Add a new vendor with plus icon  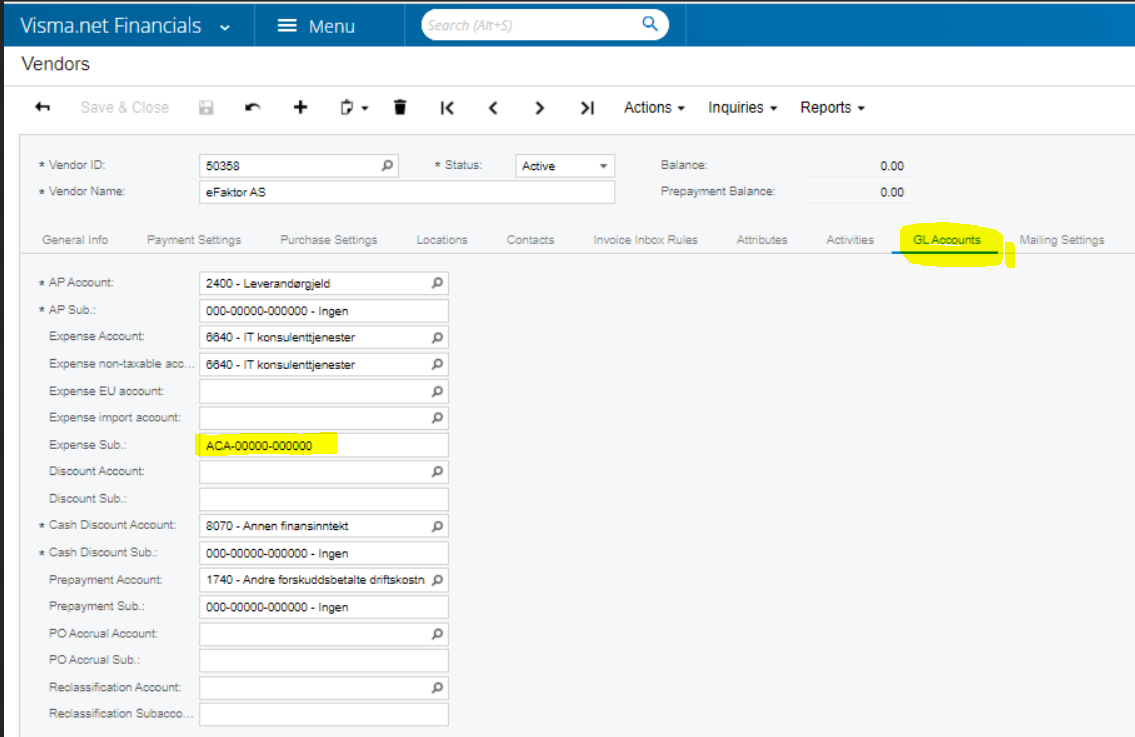click(x=300, y=108)
